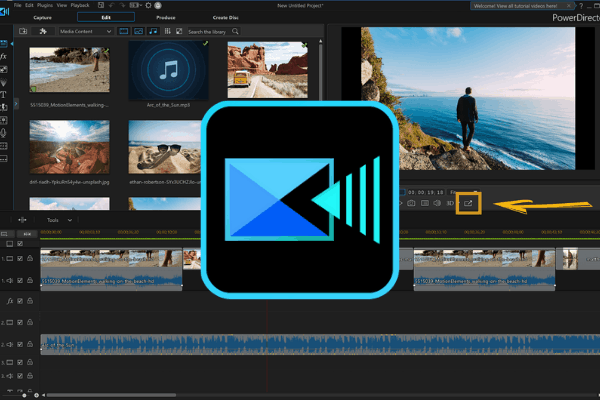Screen dimensions: 600x400
Task: Click the save project toolbar icon
Action: (101, 5)
